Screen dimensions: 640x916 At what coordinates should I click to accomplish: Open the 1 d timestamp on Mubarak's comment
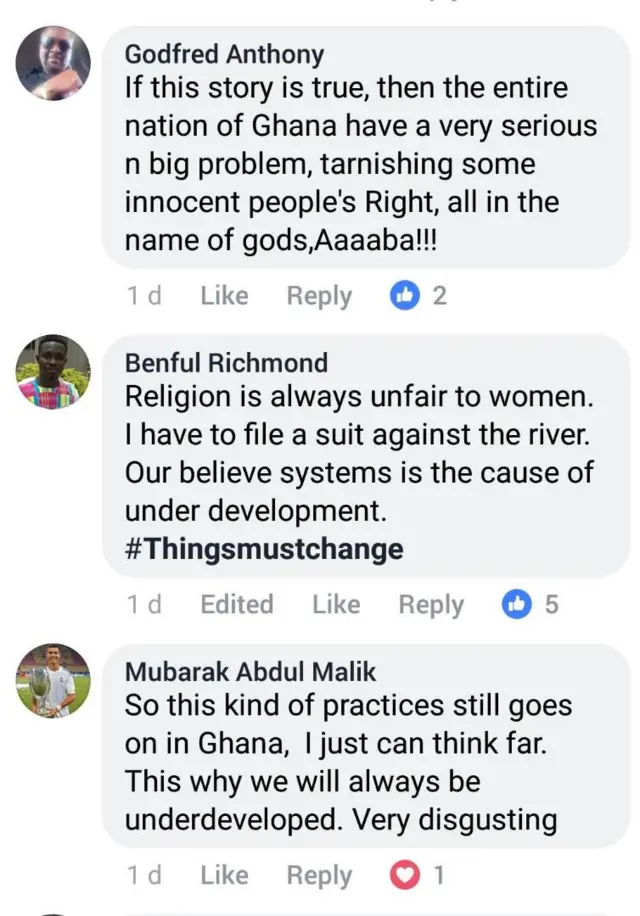(145, 874)
